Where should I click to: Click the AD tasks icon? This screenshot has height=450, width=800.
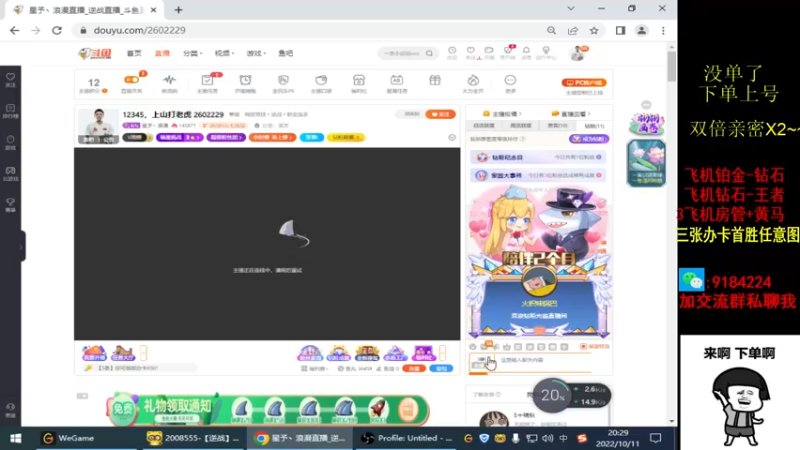[396, 80]
